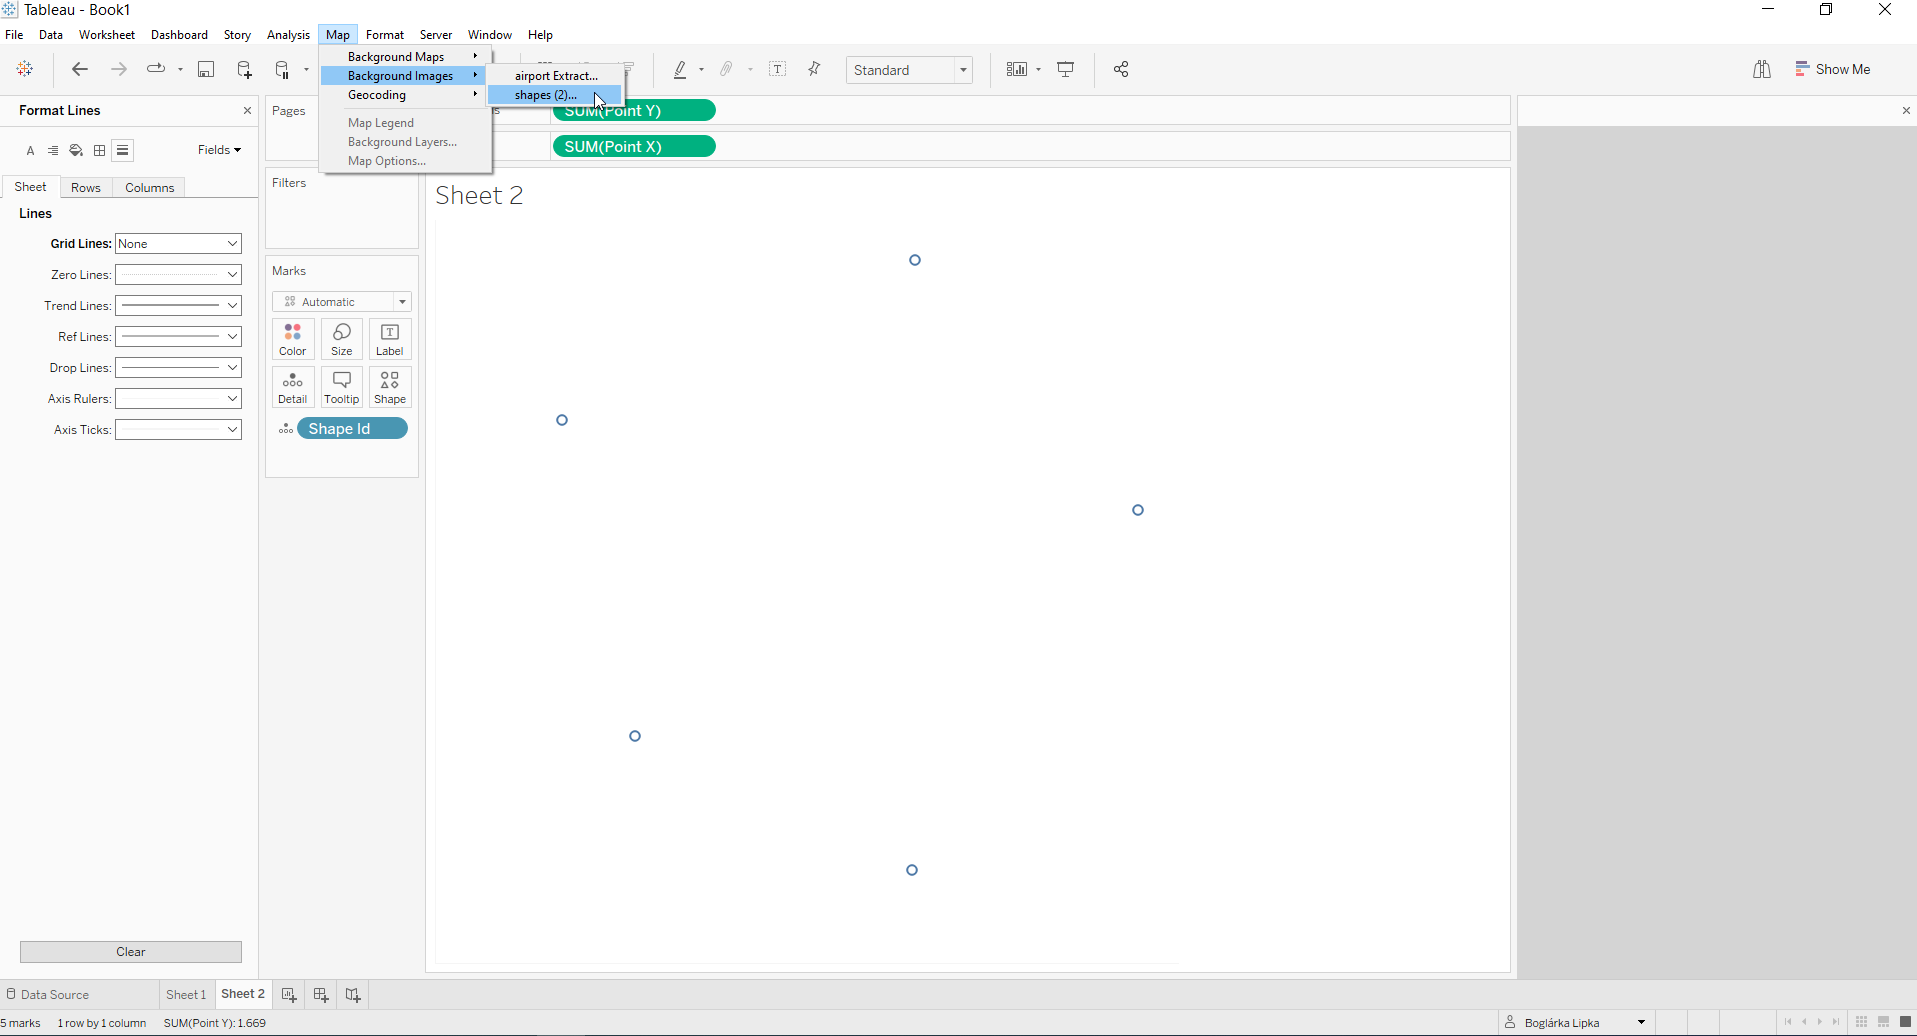The width and height of the screenshot is (1917, 1036).
Task: Undo with the back arrow icon
Action: (x=80, y=69)
